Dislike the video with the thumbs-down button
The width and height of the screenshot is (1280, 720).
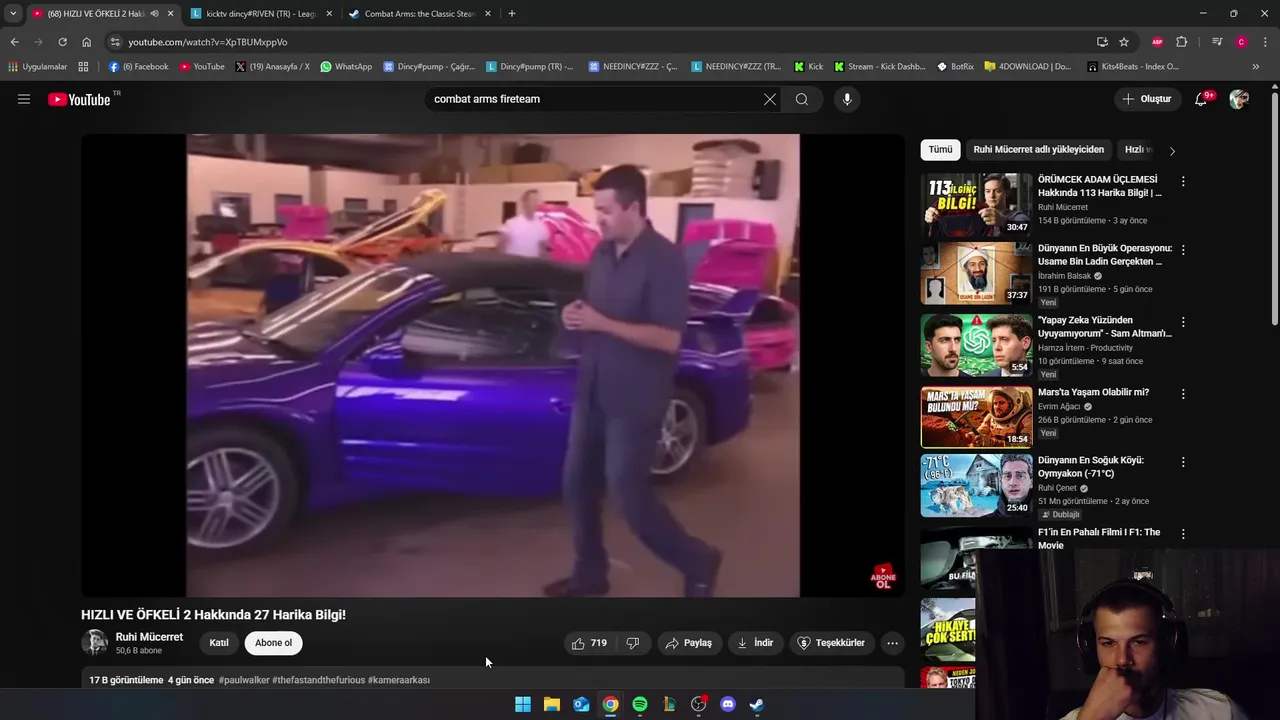633,643
